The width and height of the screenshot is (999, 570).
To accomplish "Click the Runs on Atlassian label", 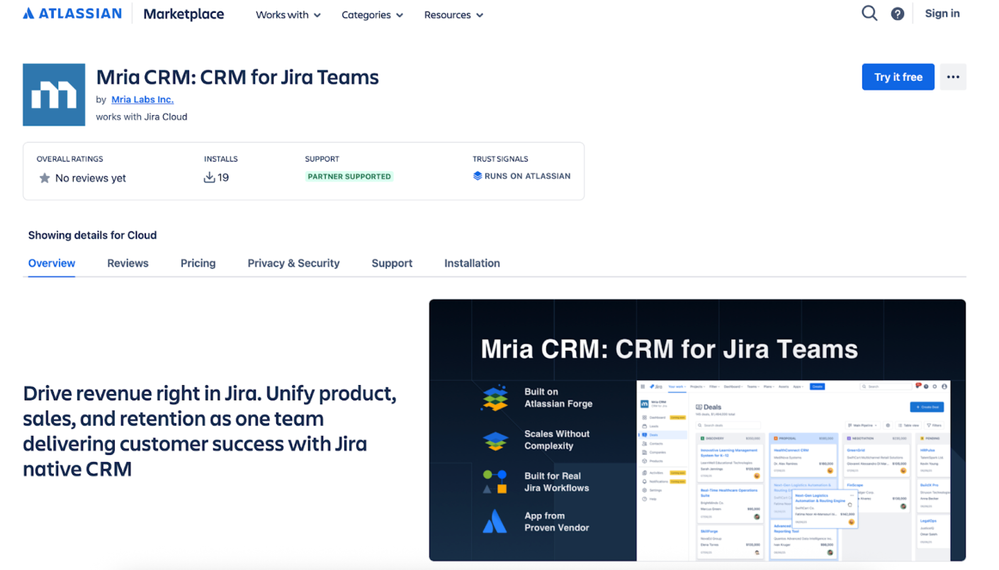I will (528, 176).
